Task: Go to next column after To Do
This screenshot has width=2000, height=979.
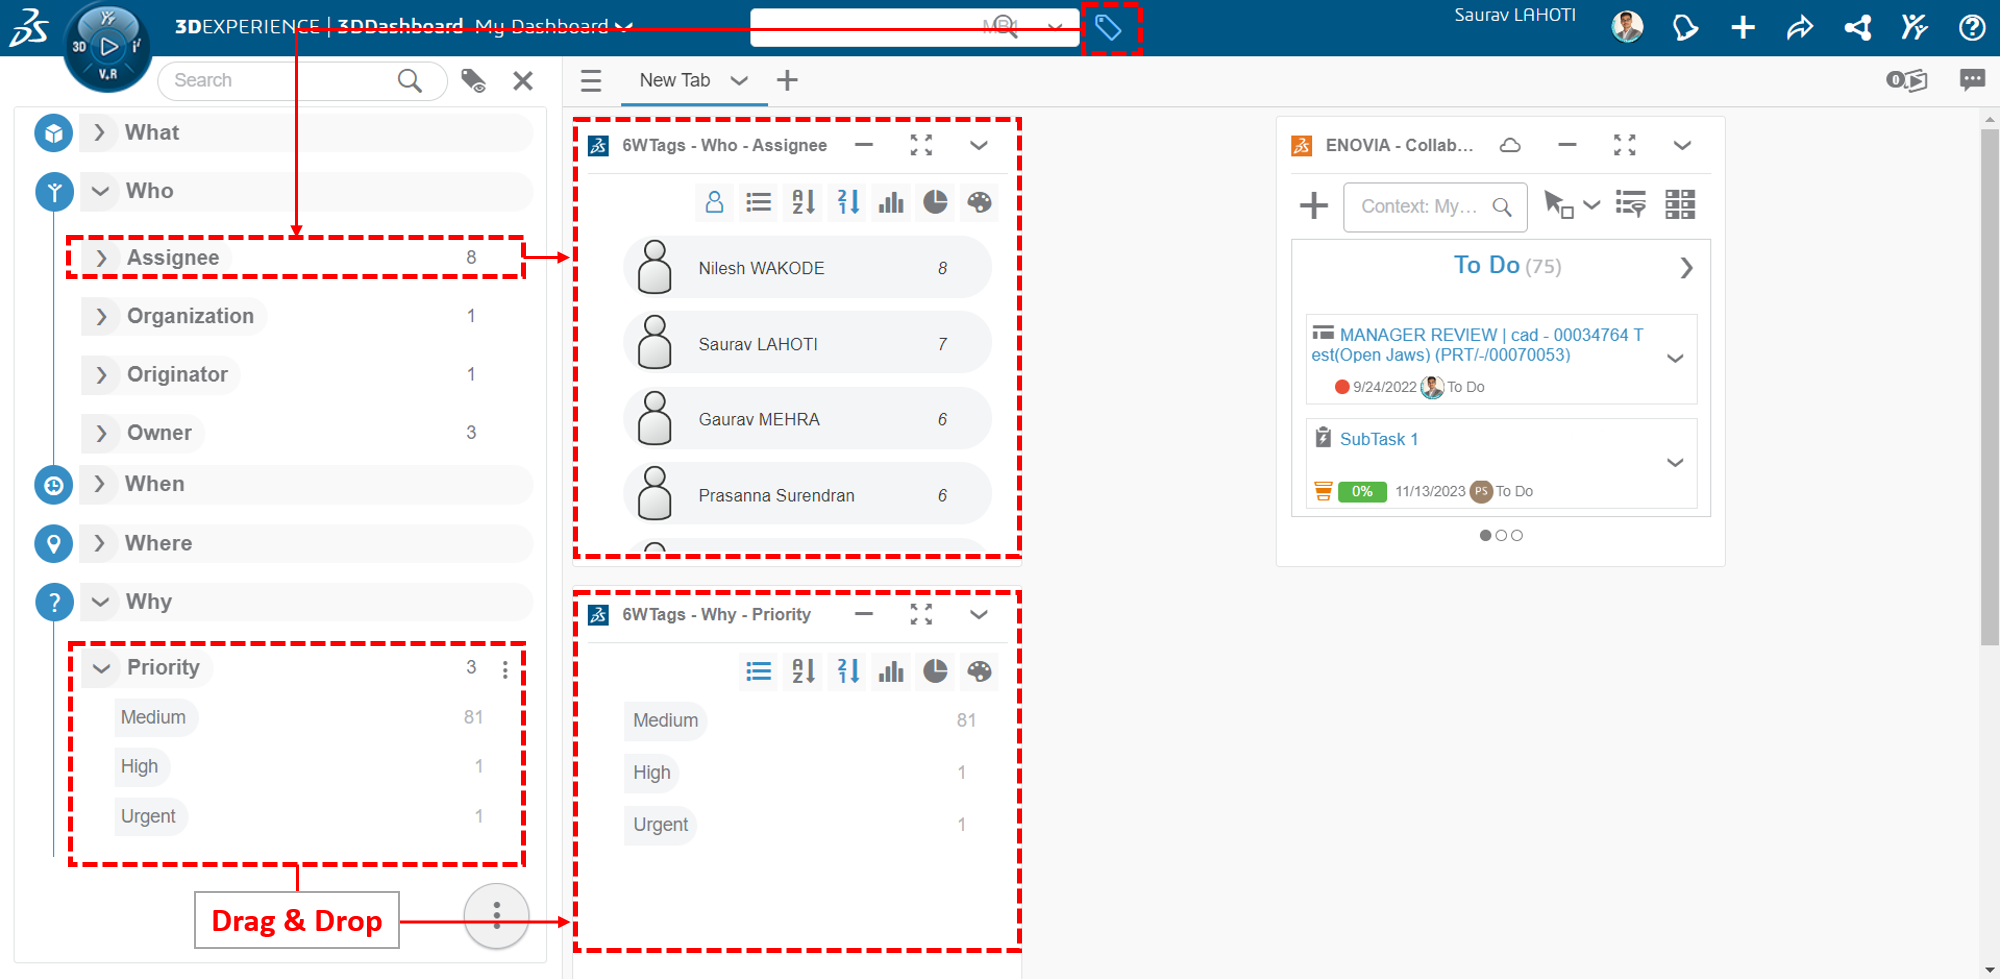Action: click(1686, 268)
